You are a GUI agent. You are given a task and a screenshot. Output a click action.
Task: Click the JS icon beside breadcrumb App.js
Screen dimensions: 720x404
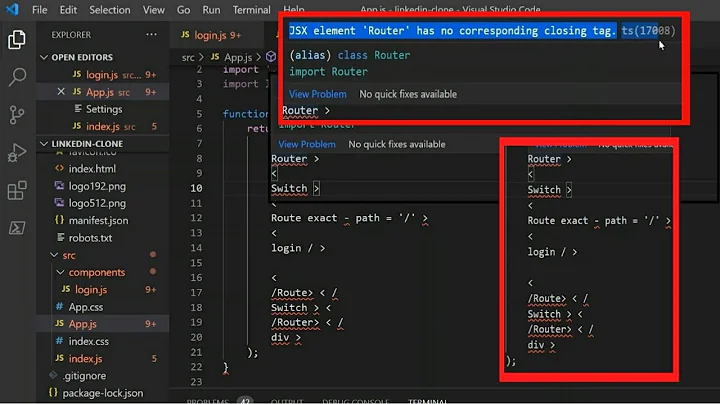(215, 56)
